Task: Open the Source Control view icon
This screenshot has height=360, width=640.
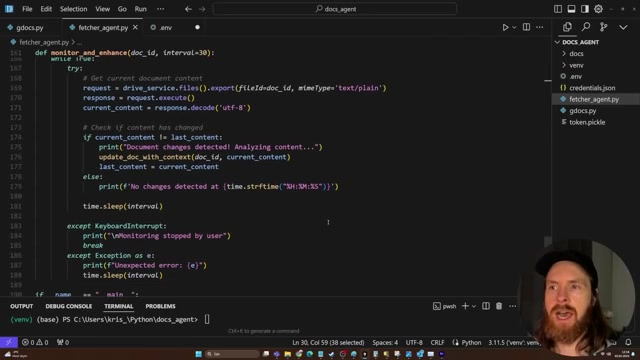Action: click(604, 27)
